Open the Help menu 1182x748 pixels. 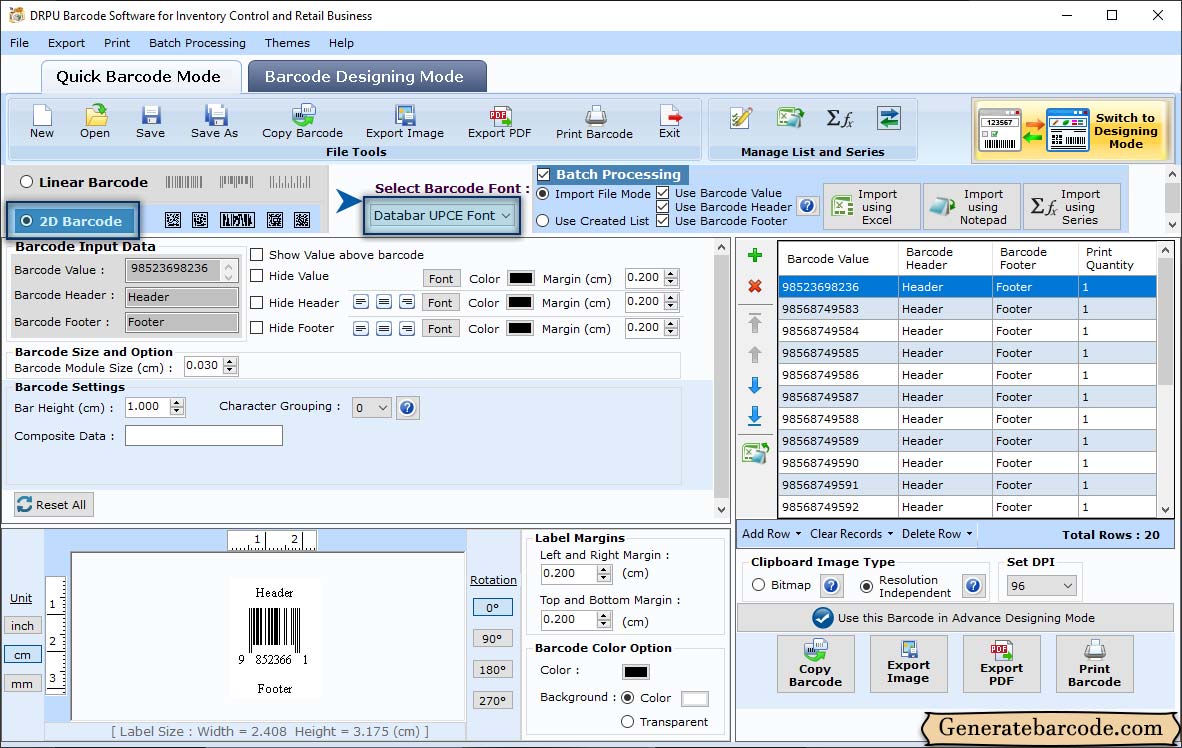[341, 43]
